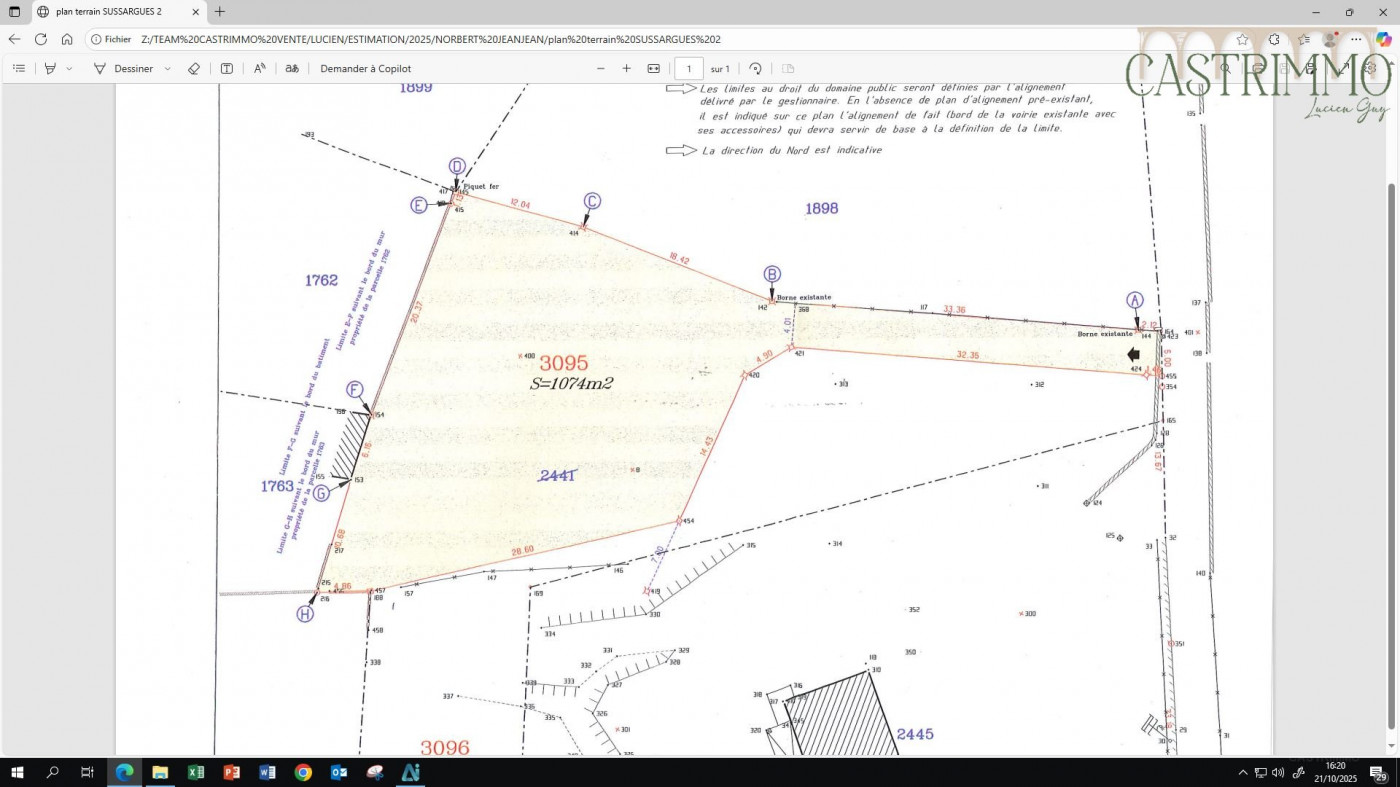Switch to the plan terrain SUSSARGUES 2 tab
Viewport: 1400px width, 787px height.
[x=110, y=11]
